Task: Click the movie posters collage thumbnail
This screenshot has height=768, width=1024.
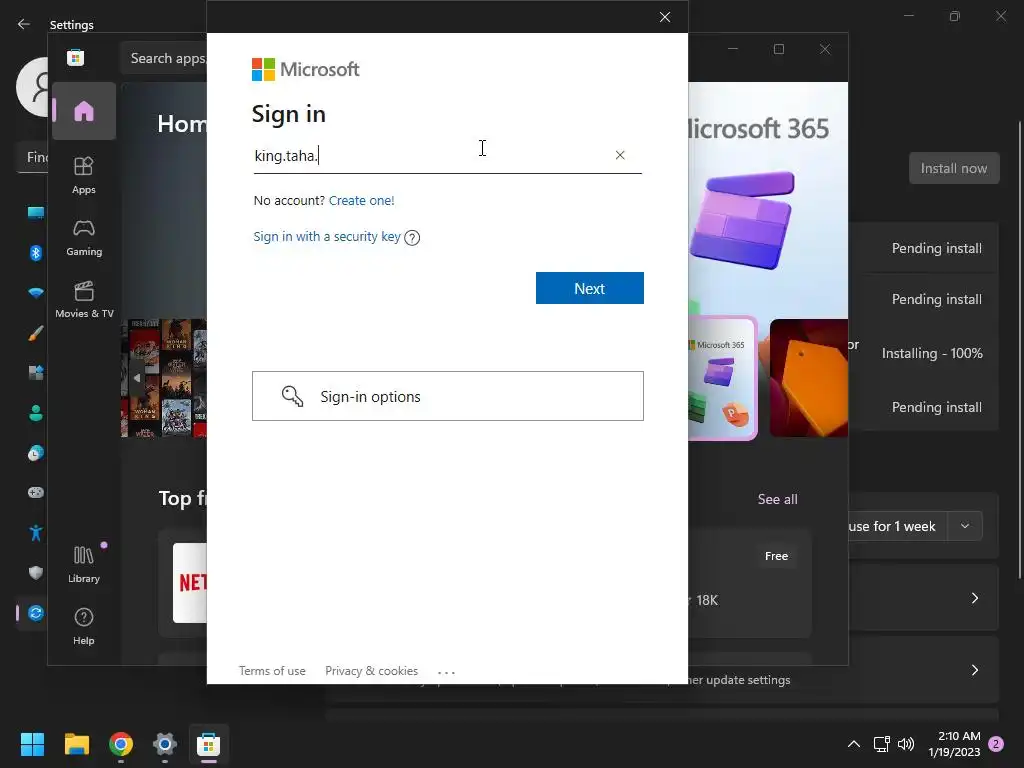Action: (x=164, y=378)
